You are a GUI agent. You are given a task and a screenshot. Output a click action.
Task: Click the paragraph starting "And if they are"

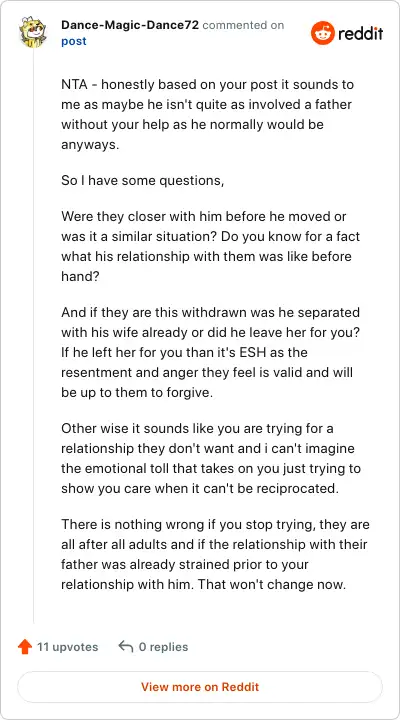[210, 353]
